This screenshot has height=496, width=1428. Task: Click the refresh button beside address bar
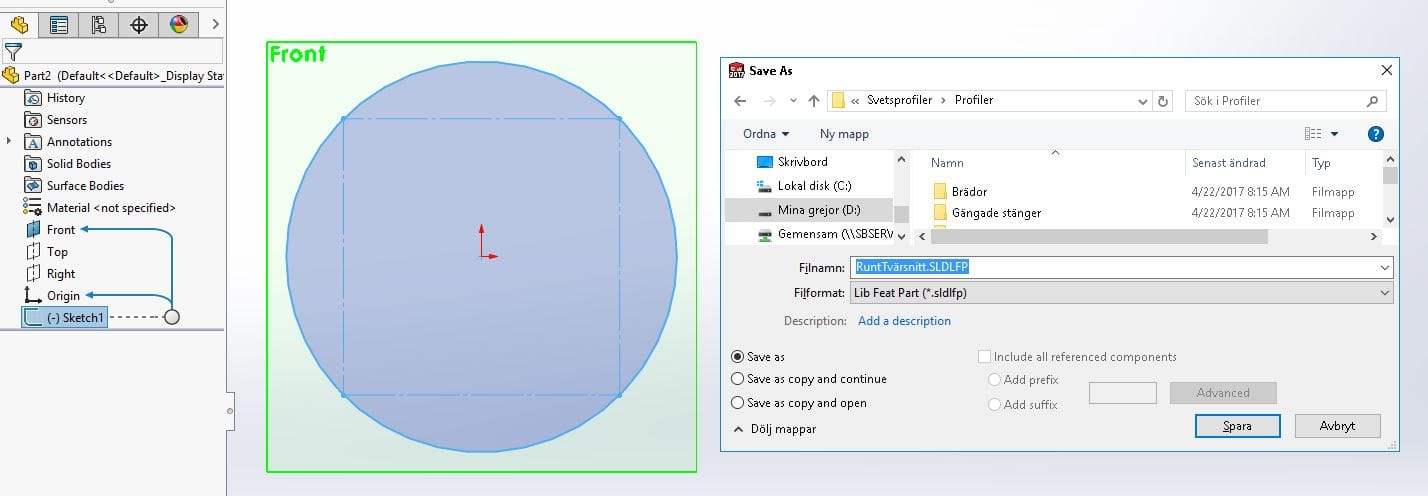tap(1163, 101)
